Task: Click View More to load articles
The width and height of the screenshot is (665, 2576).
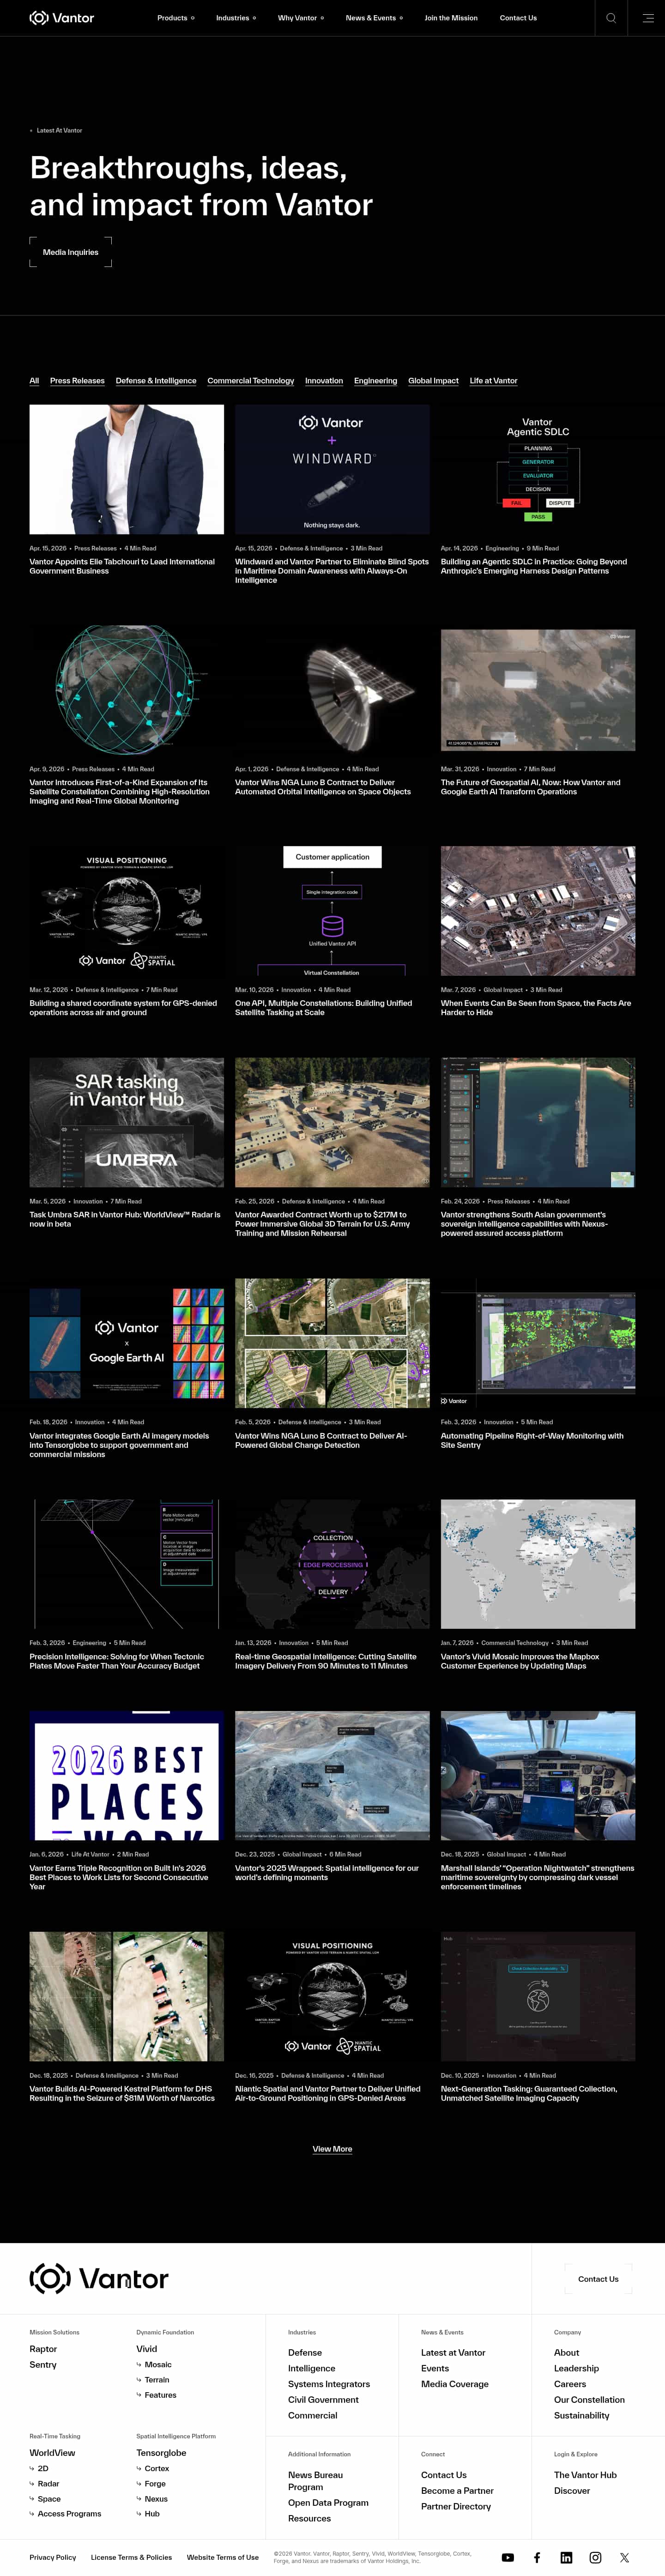Action: pyautogui.click(x=332, y=2149)
